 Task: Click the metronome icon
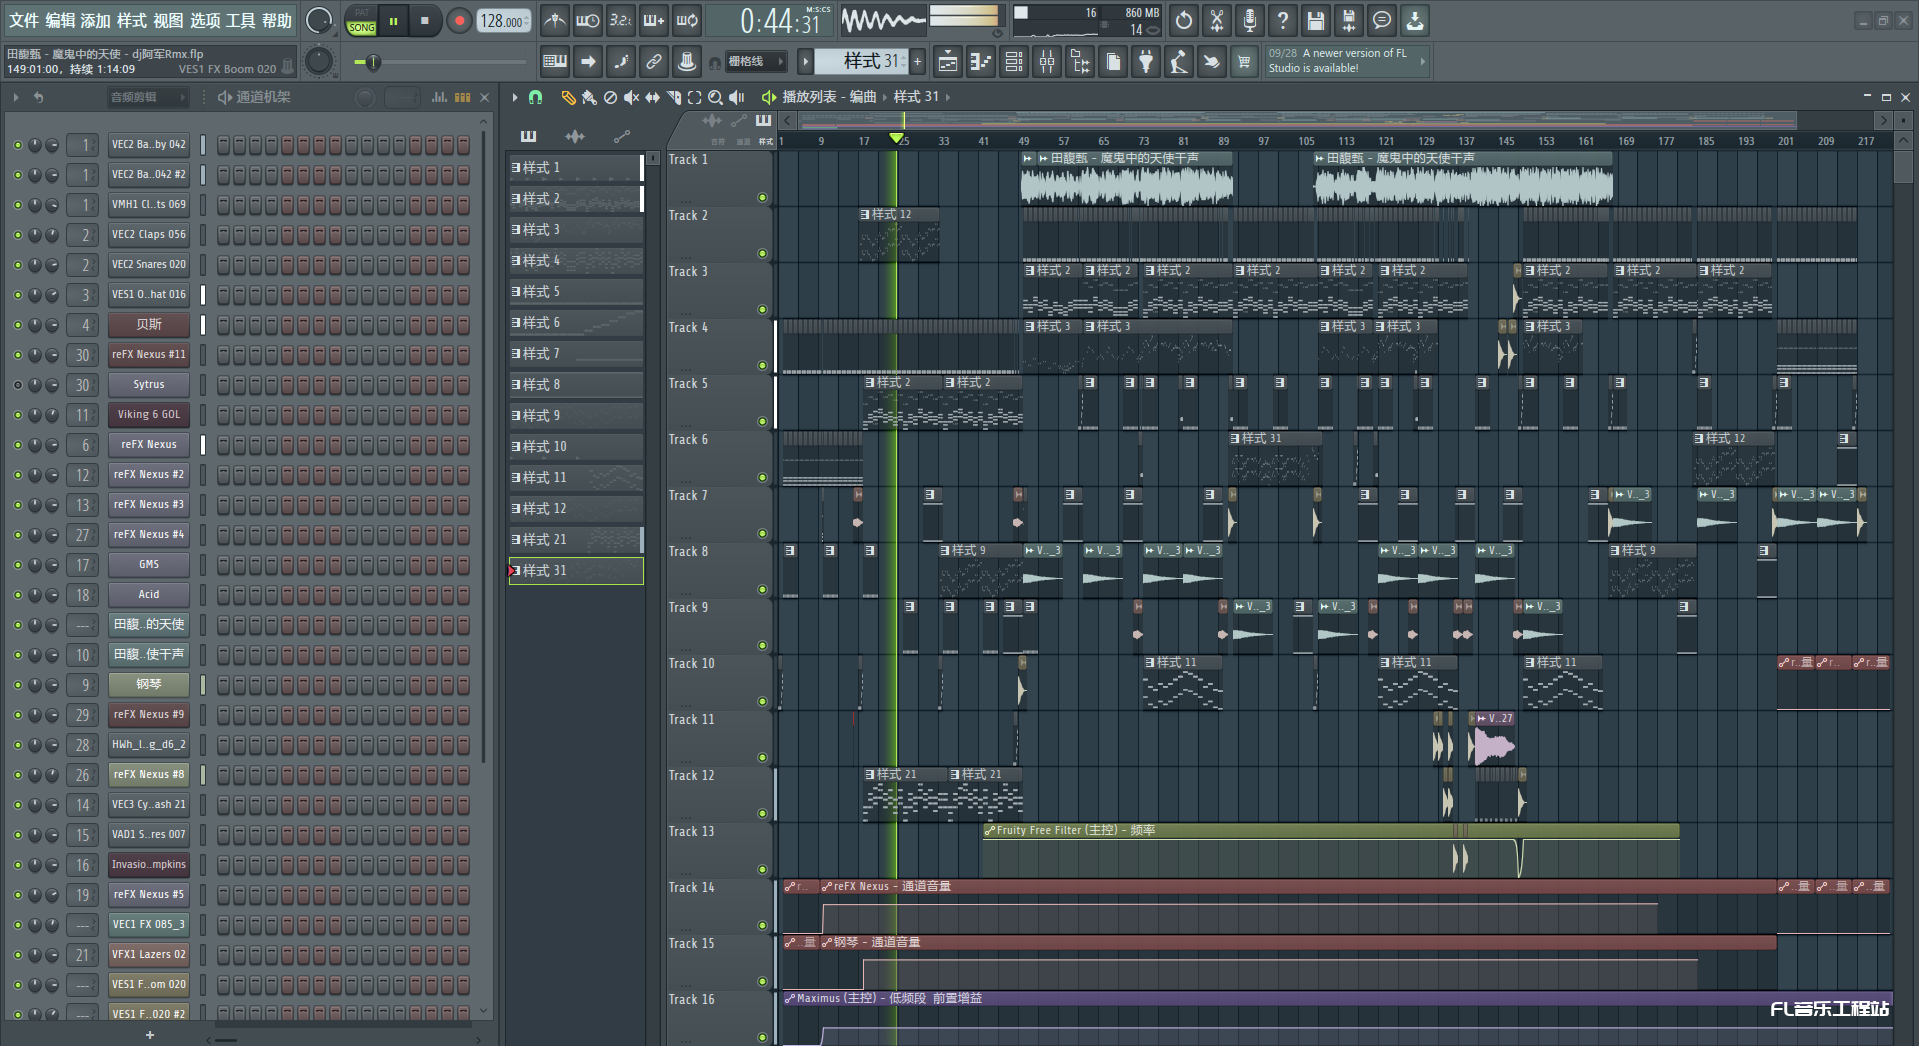point(555,20)
